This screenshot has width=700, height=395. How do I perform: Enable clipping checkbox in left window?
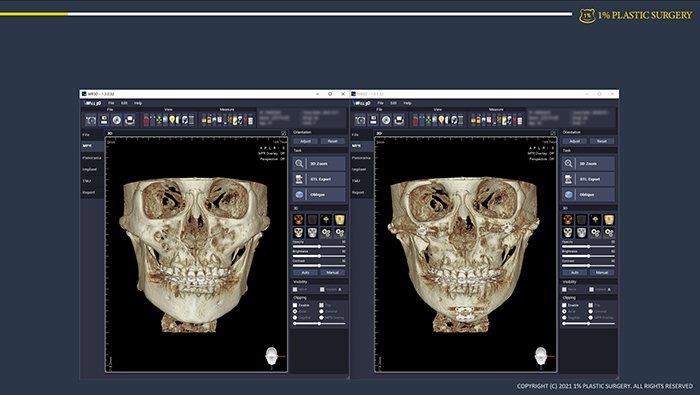click(295, 305)
